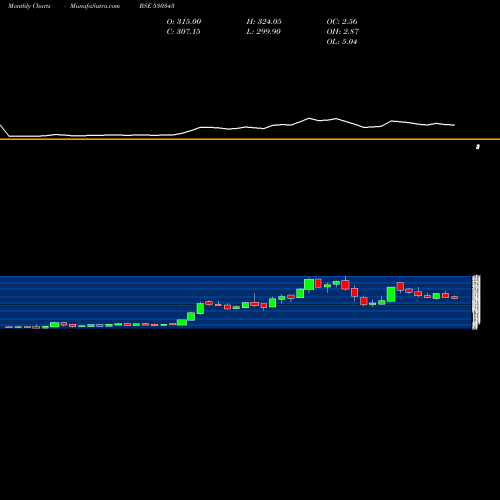500x500 pixels.
Task: Select the open price 'O: 315.00'
Action: pyautogui.click(x=184, y=21)
